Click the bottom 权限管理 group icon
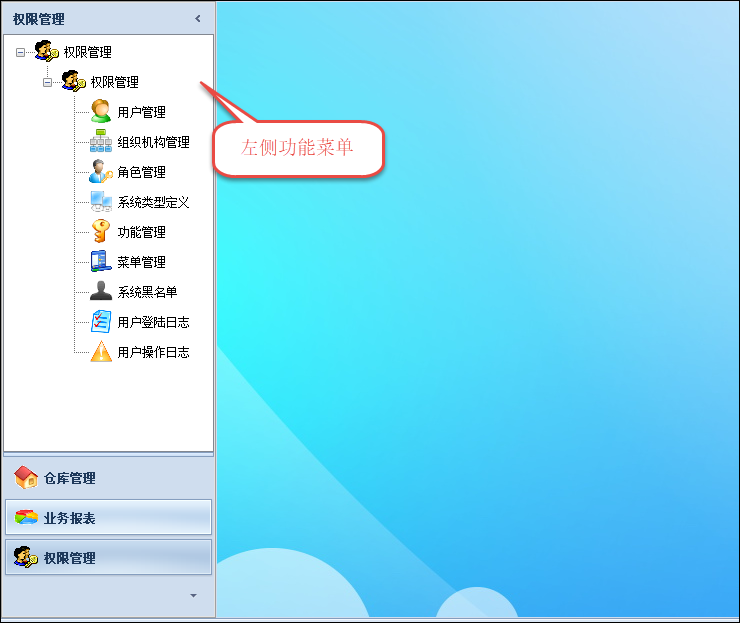The width and height of the screenshot is (740, 623). point(26,557)
